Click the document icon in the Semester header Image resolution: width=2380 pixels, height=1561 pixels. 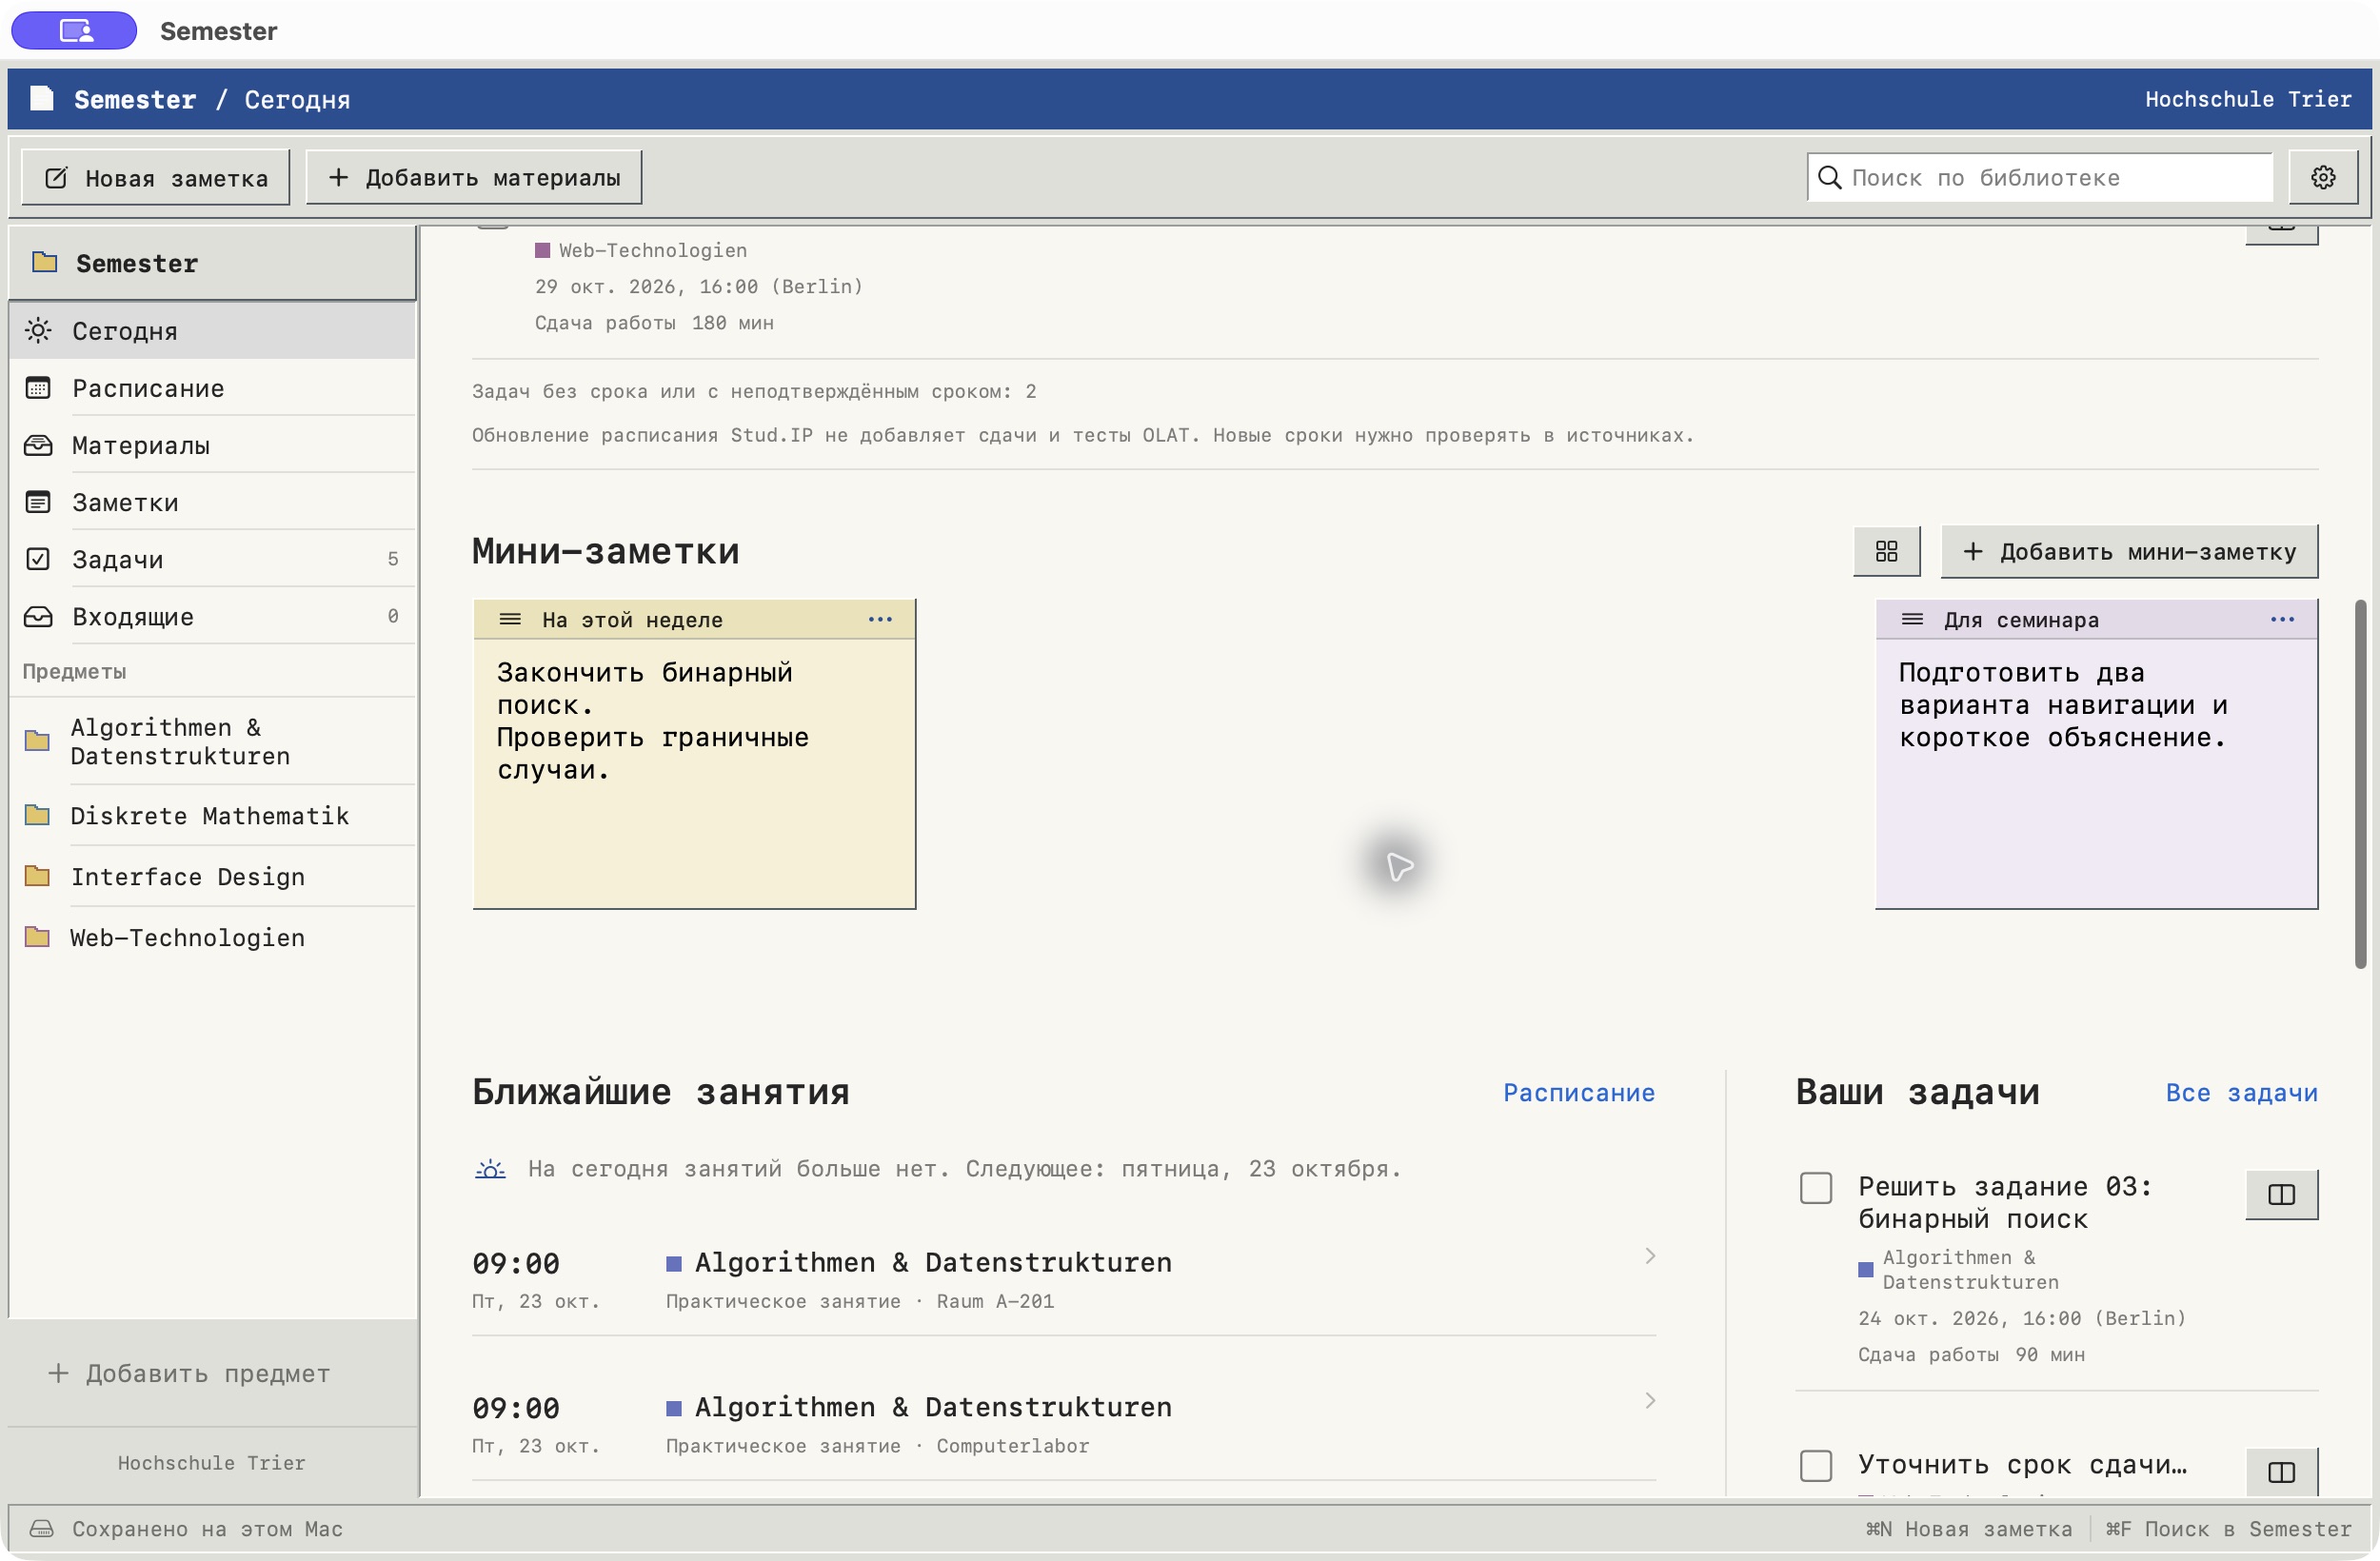42,98
